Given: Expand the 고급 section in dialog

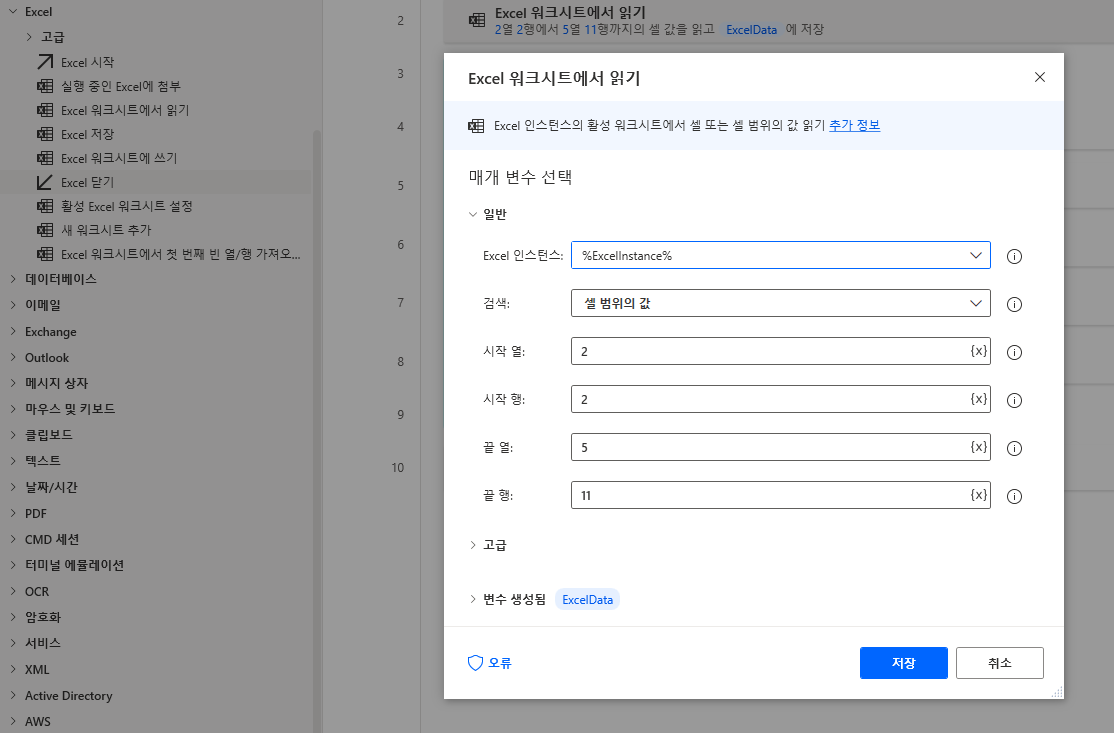Looking at the screenshot, I should 473,545.
